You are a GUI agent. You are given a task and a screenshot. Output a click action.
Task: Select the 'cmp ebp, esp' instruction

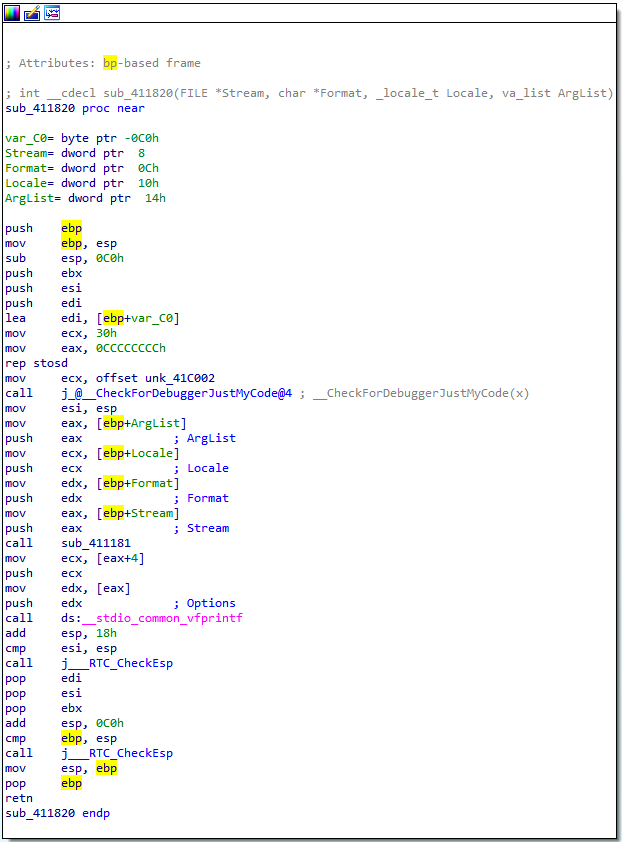[x=61, y=739]
